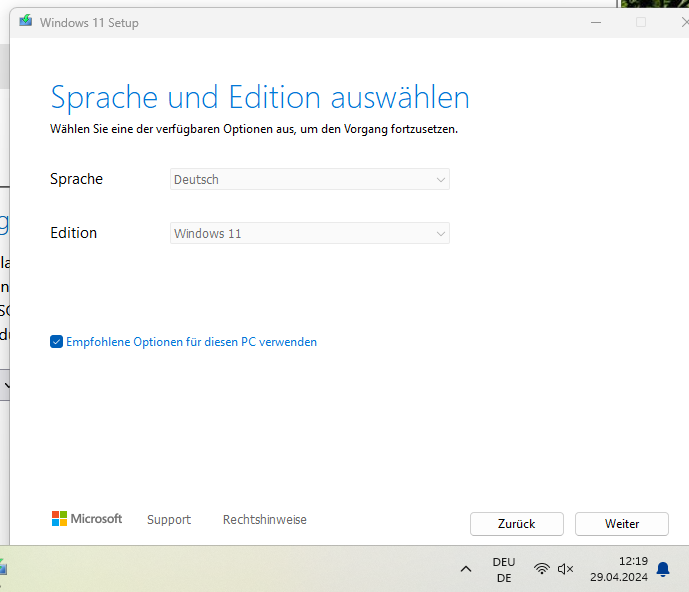
Task: Show hidden icons in the system tray
Action: pos(466,569)
